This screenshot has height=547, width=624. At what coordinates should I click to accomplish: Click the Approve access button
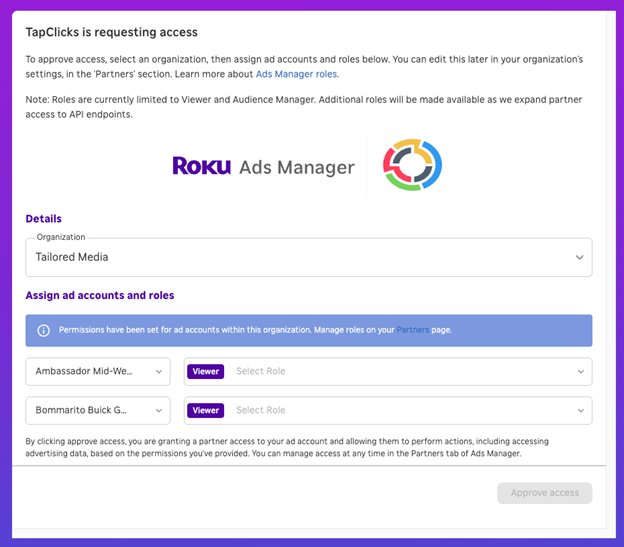click(x=544, y=493)
